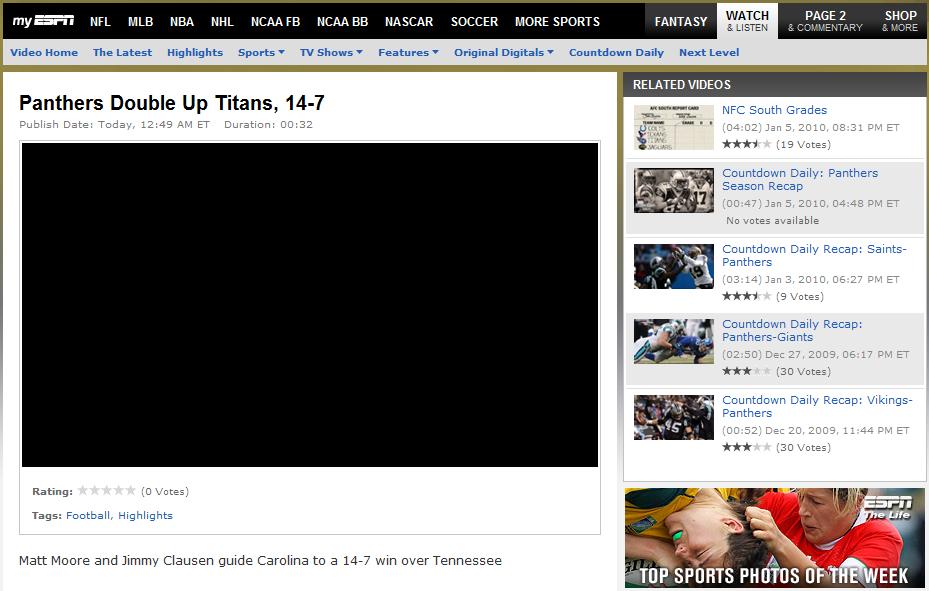Open Panthers Season Recap thumbnail
The width and height of the screenshot is (929, 591).
click(674, 191)
